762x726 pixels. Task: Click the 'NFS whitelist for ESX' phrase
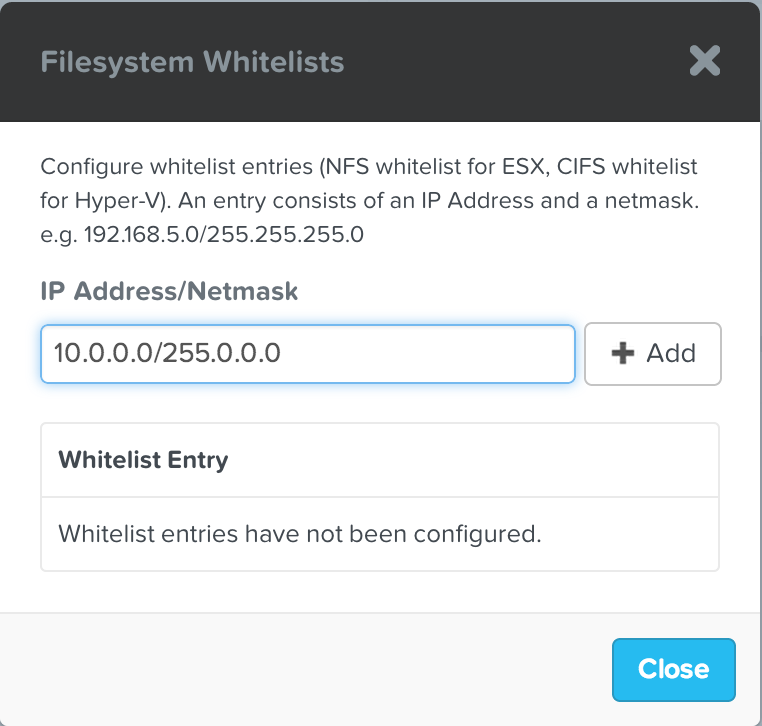pyautogui.click(x=450, y=165)
